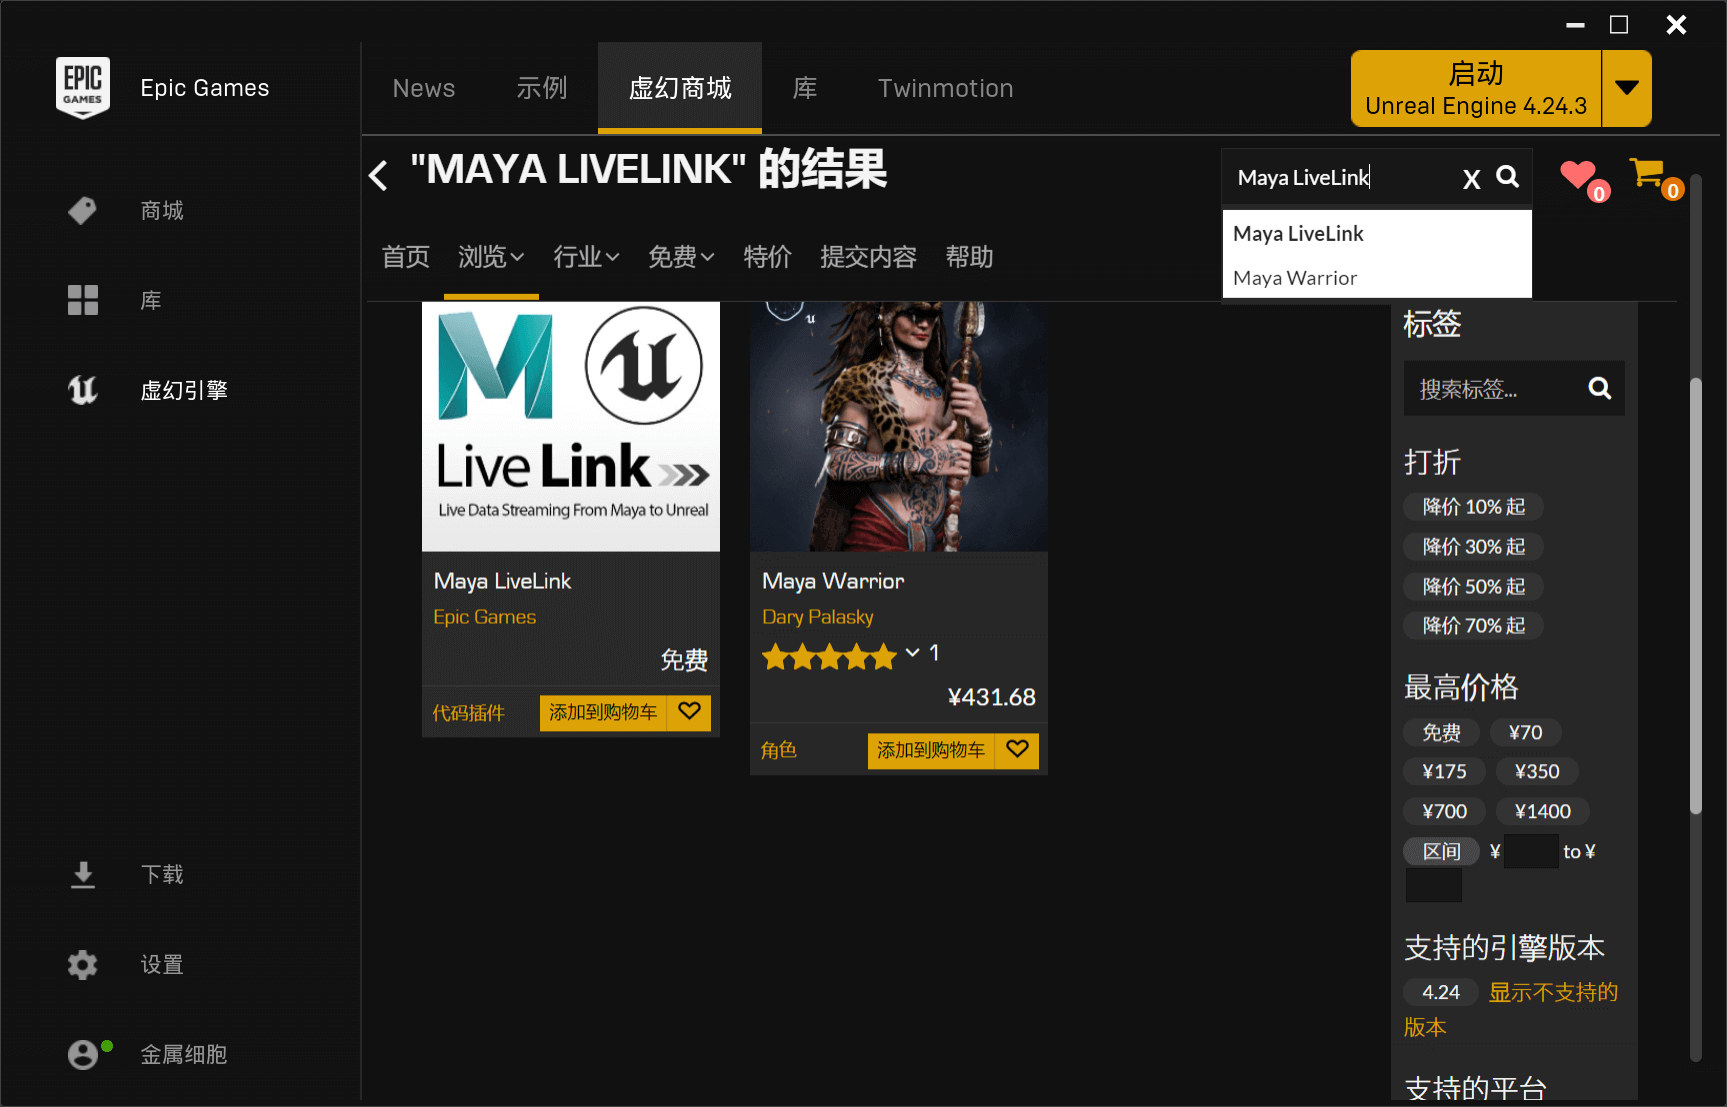Filter max price to 免费
This screenshot has width=1727, height=1107.
point(1442,732)
